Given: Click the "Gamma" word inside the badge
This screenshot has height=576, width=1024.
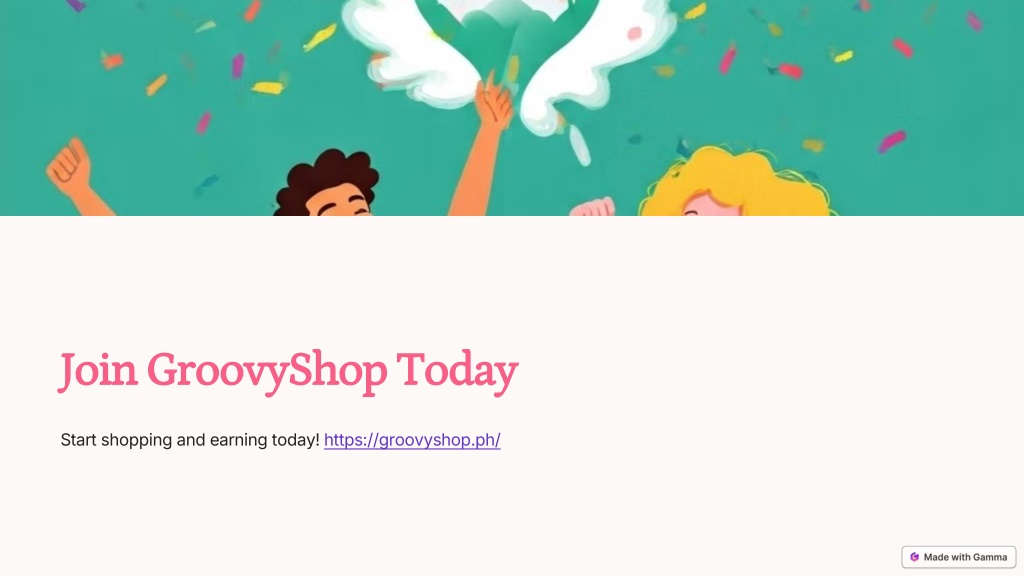Looking at the screenshot, I should [x=990, y=557].
